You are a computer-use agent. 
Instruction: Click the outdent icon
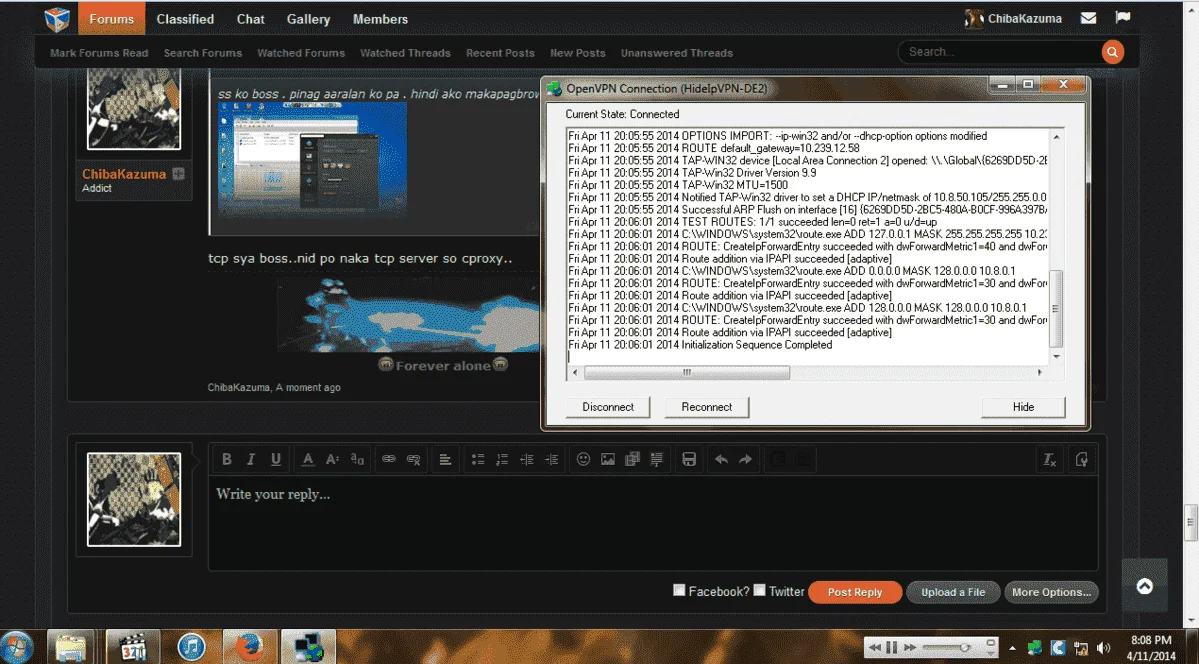(x=527, y=459)
